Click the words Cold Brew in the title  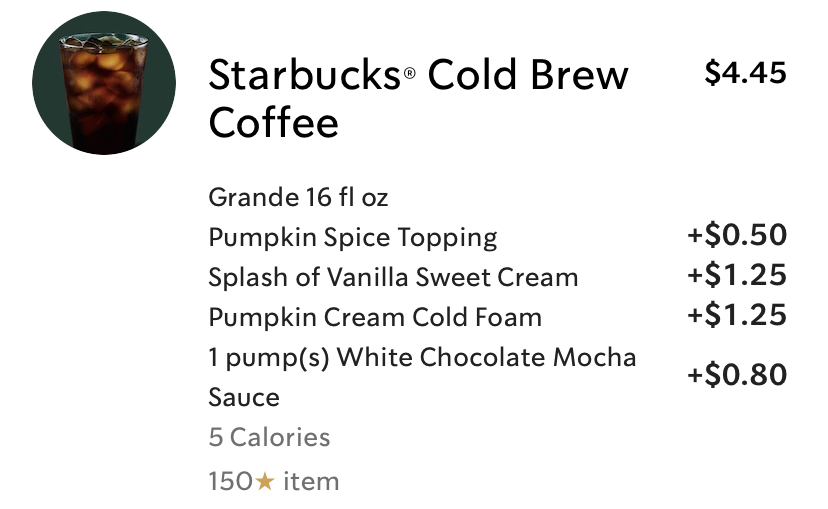click(528, 76)
